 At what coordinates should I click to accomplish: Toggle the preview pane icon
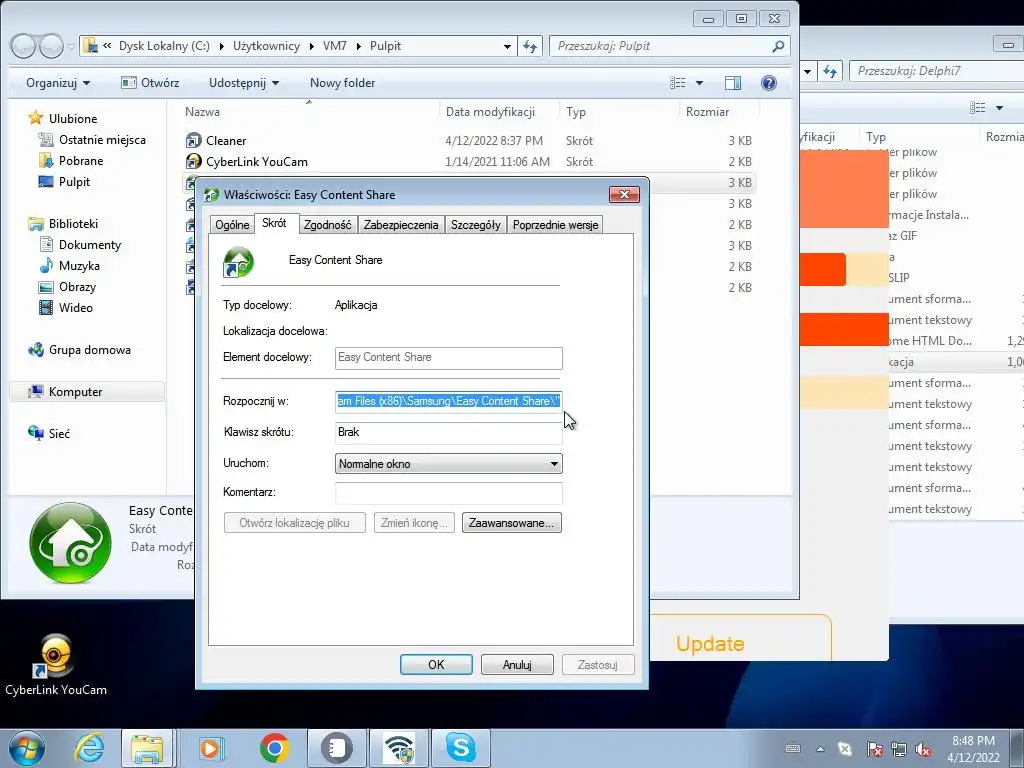tap(733, 83)
